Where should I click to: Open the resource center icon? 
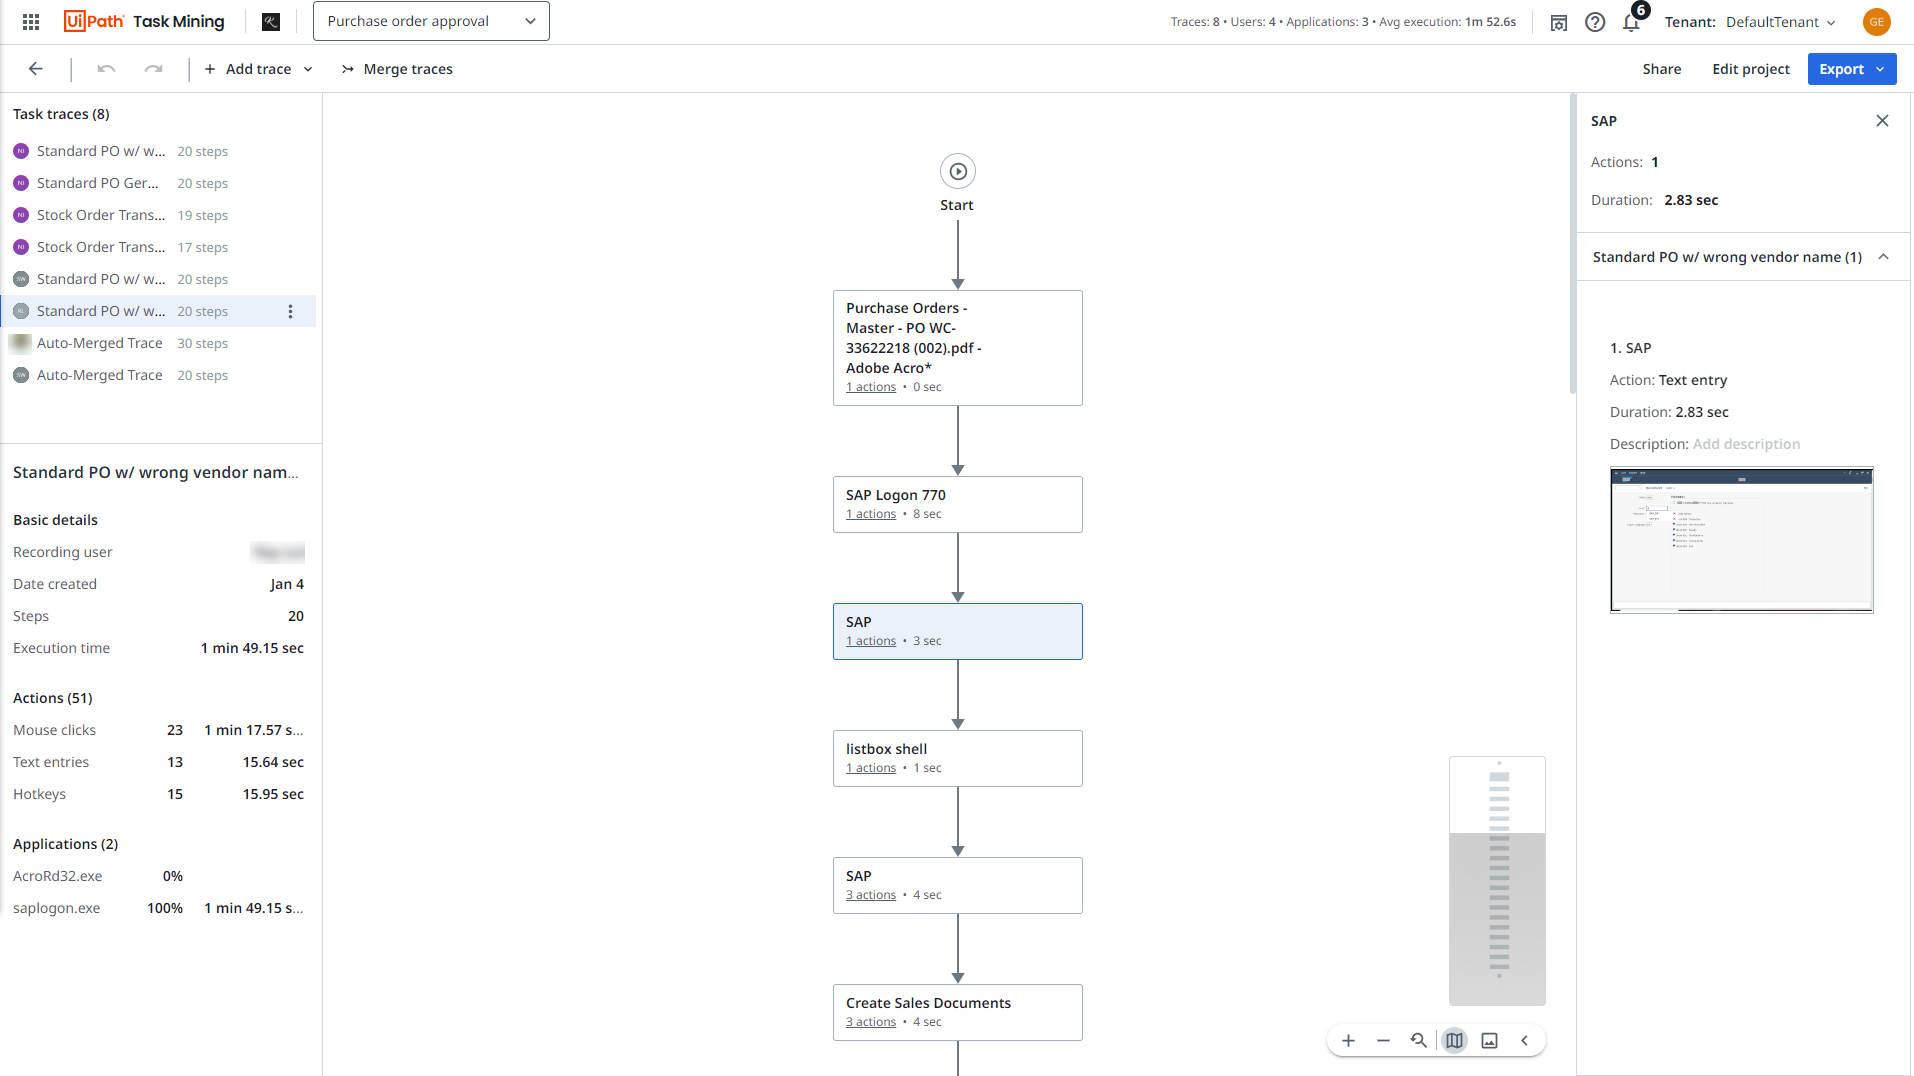[1559, 22]
